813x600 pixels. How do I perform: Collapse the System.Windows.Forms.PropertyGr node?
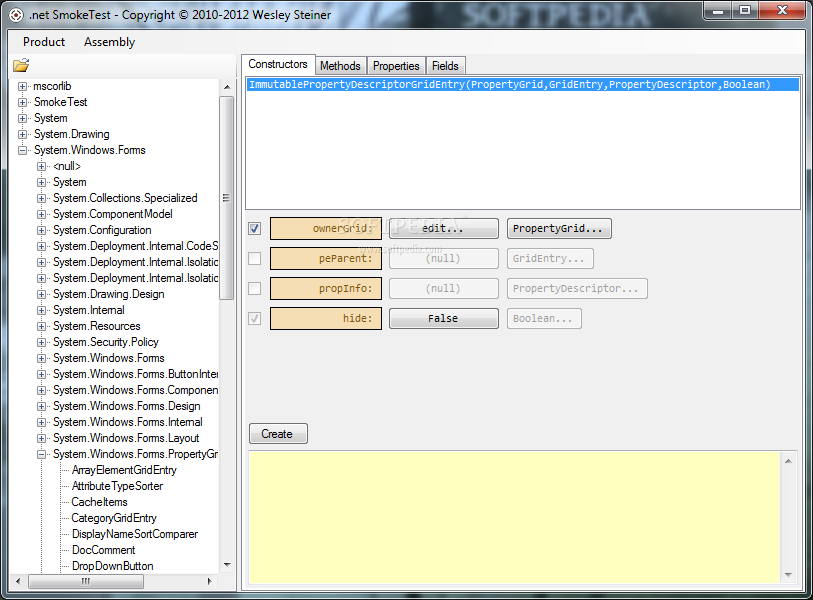41,454
